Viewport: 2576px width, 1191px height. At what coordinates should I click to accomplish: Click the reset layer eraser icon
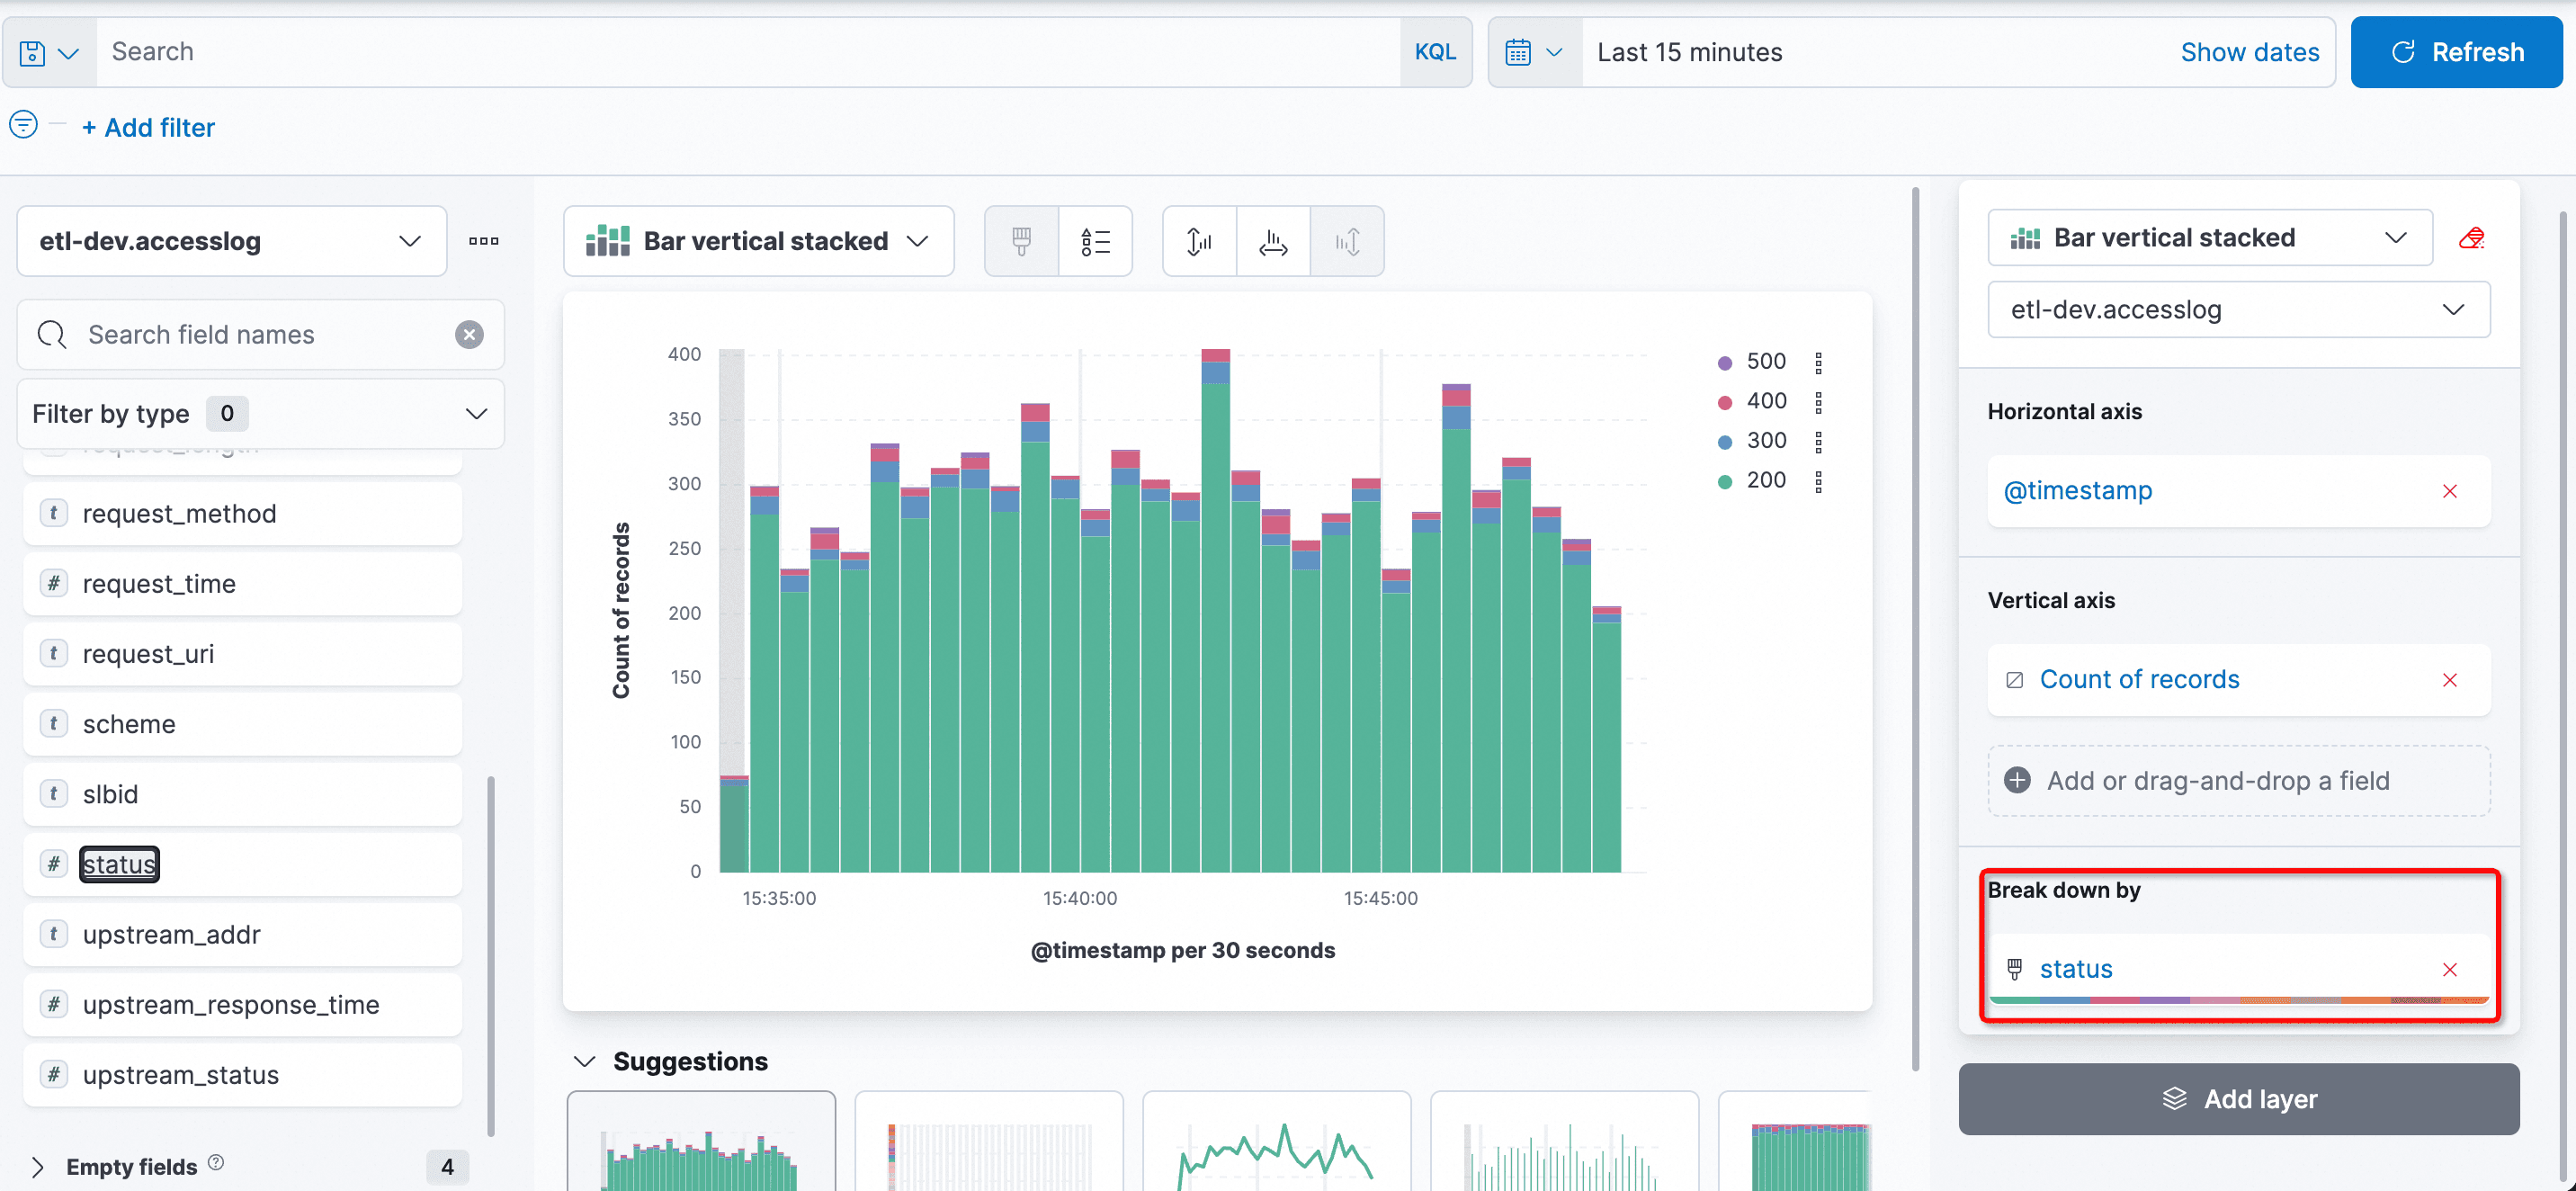2471,238
